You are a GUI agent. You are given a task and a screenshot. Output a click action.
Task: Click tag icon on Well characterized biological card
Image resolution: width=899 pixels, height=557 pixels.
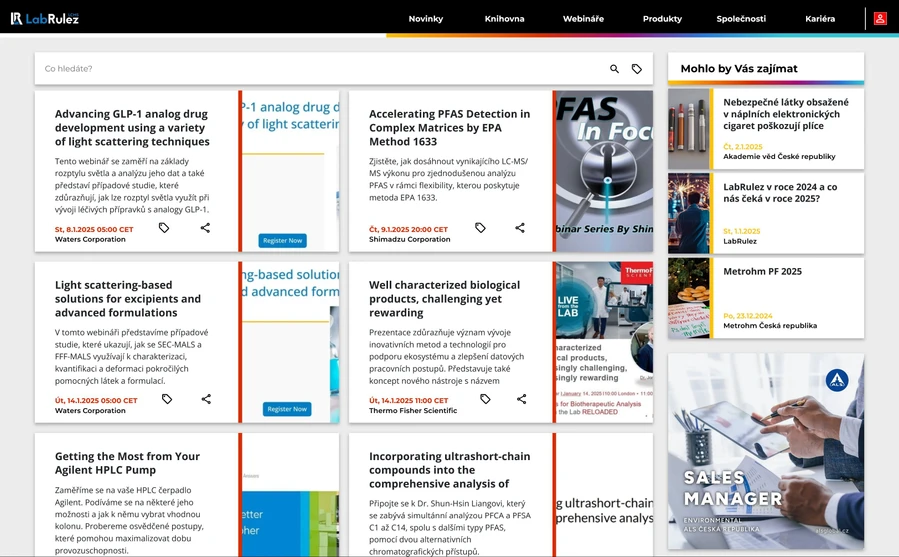click(x=485, y=399)
